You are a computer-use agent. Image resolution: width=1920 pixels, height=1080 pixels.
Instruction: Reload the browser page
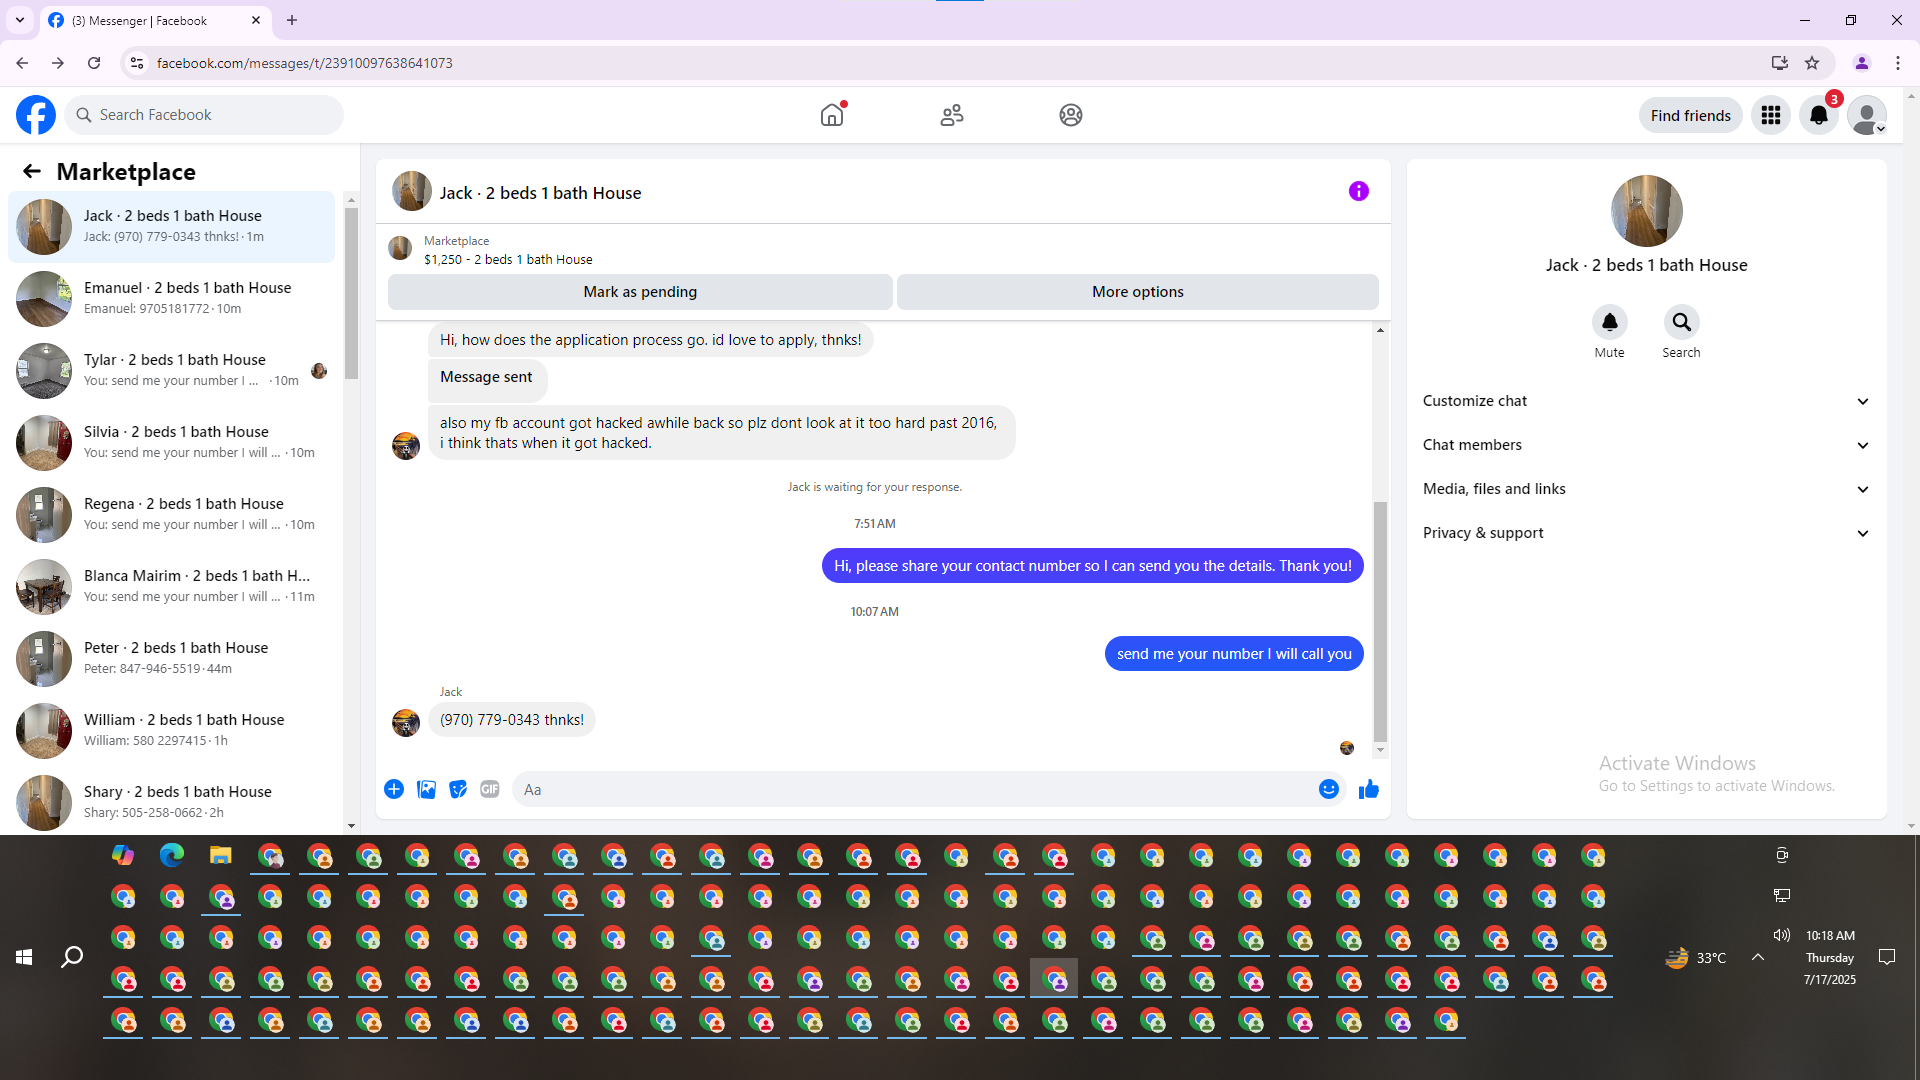(x=94, y=63)
